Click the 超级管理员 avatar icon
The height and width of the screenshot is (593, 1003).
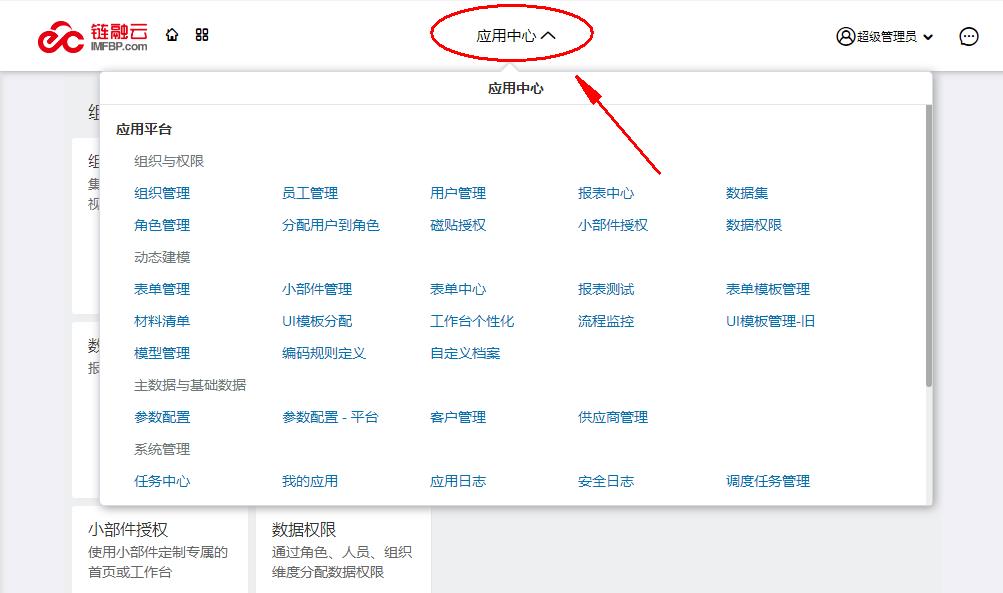pyautogui.click(x=843, y=35)
